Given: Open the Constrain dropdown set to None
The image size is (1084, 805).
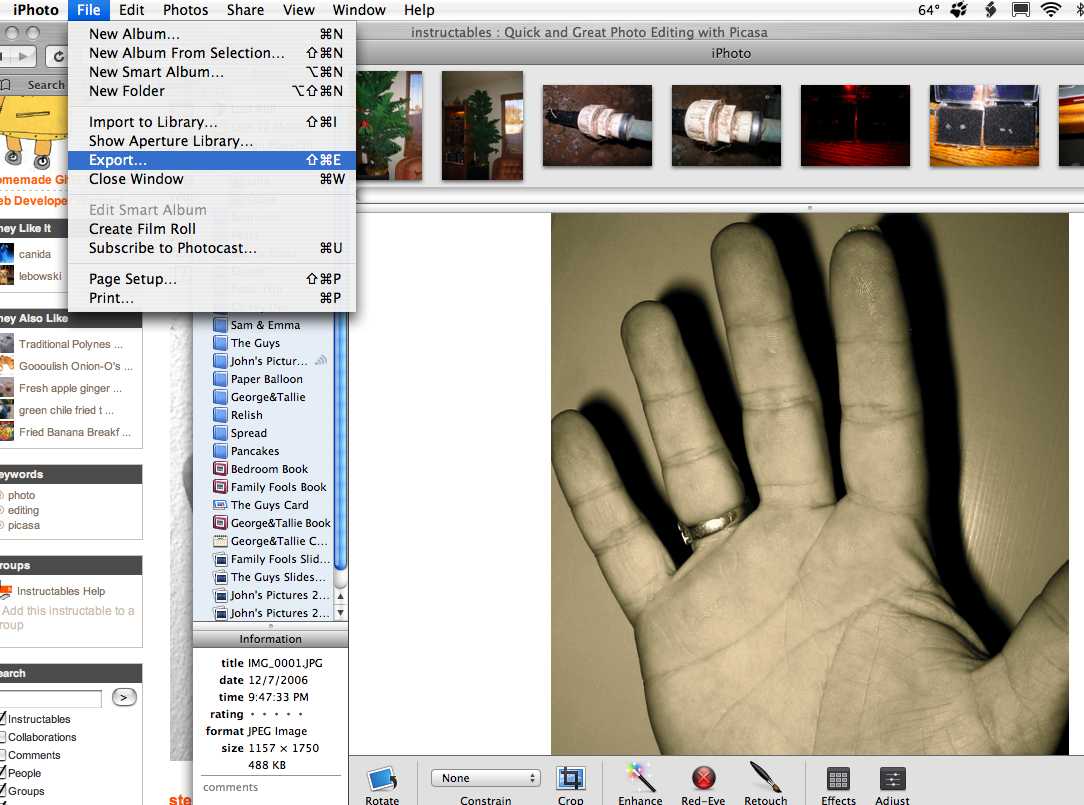Looking at the screenshot, I should point(486,778).
